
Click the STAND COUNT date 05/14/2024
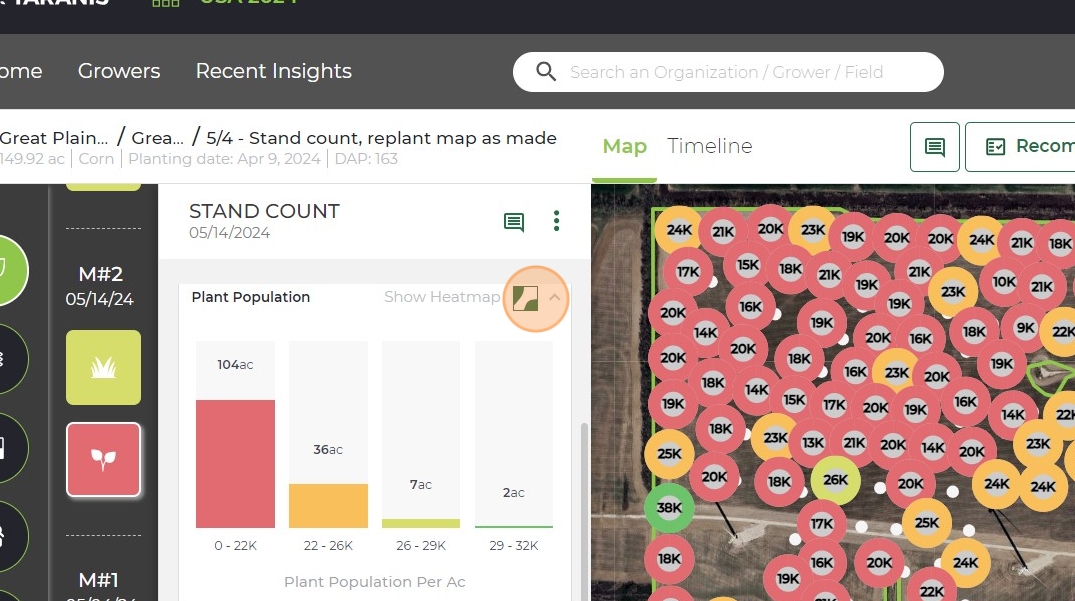(x=230, y=233)
